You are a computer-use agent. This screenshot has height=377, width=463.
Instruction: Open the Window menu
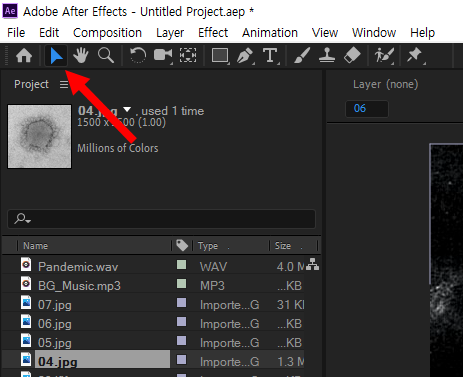374,33
